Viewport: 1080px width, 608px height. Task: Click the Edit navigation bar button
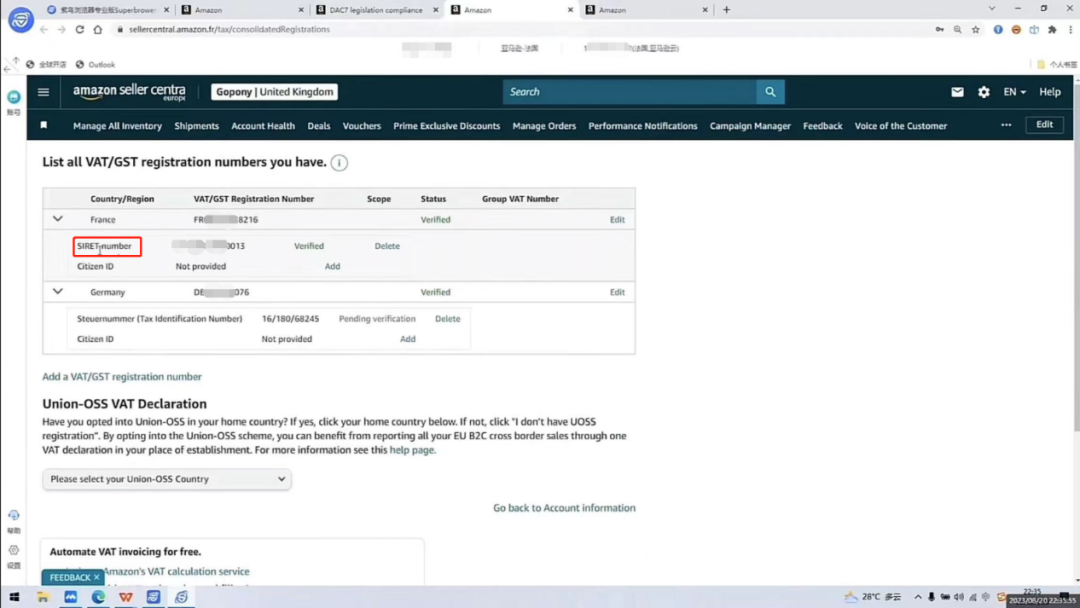[x=1044, y=125]
